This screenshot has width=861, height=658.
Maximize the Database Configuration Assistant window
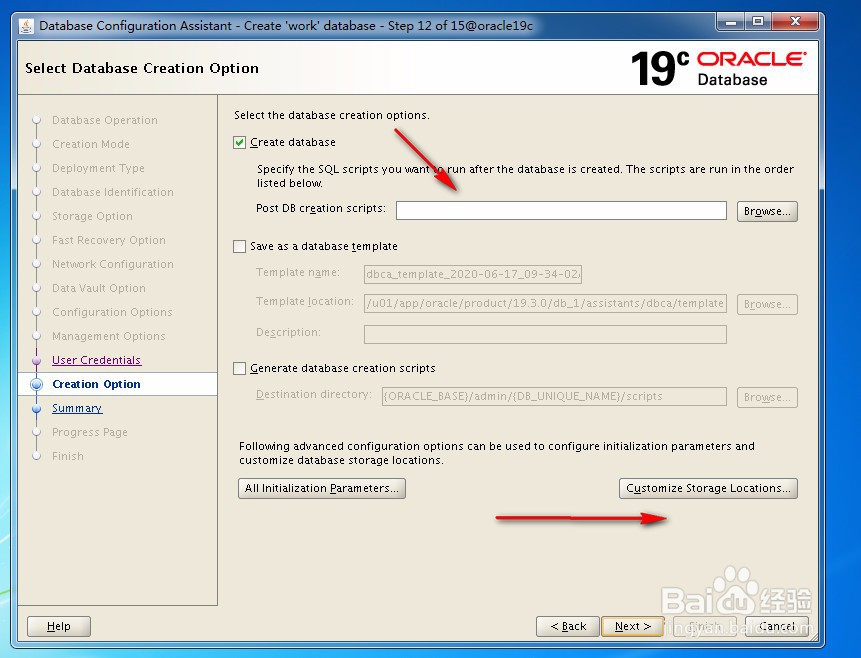(758, 22)
